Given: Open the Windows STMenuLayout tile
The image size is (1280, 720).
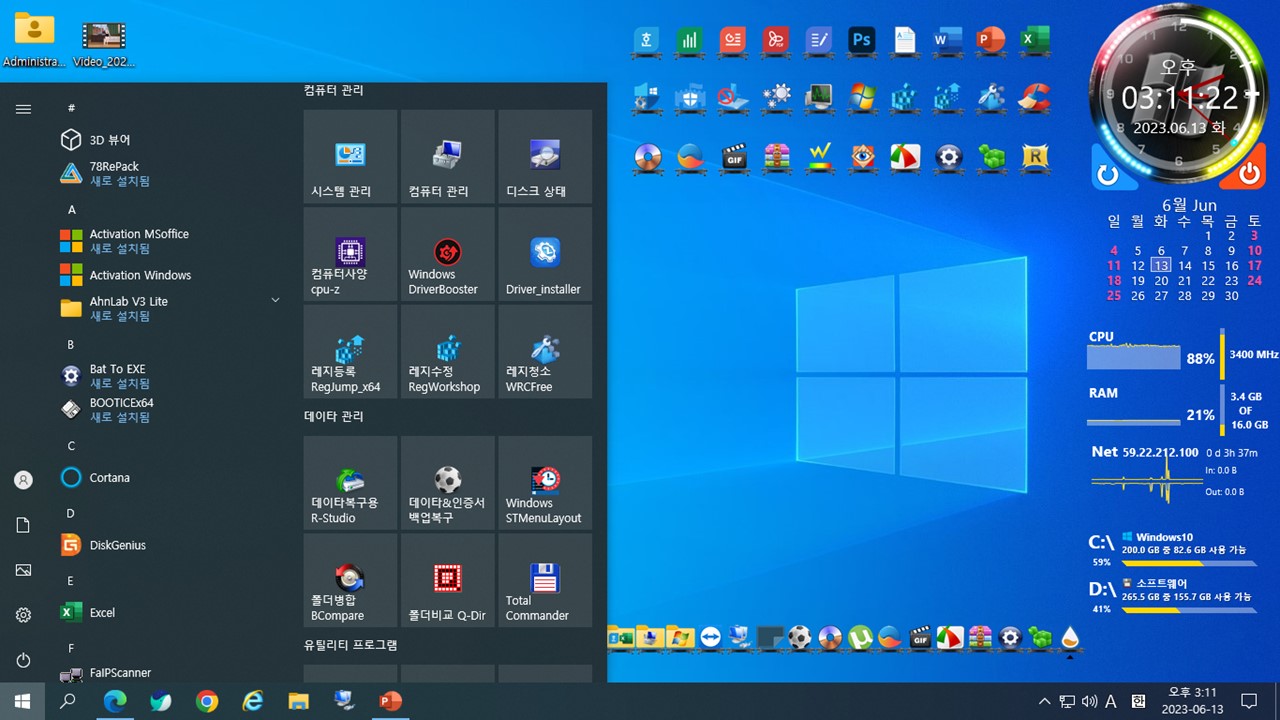Looking at the screenshot, I should tap(545, 482).
